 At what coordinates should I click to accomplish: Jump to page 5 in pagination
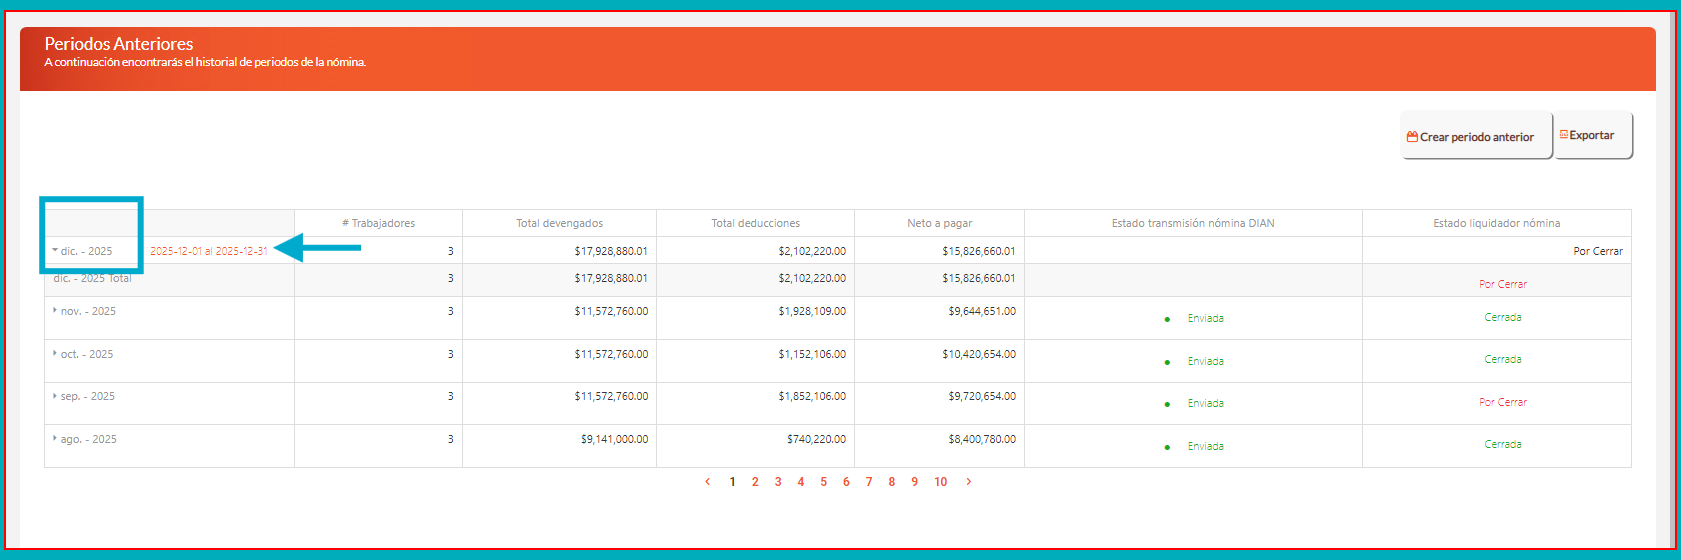pyautogui.click(x=823, y=482)
